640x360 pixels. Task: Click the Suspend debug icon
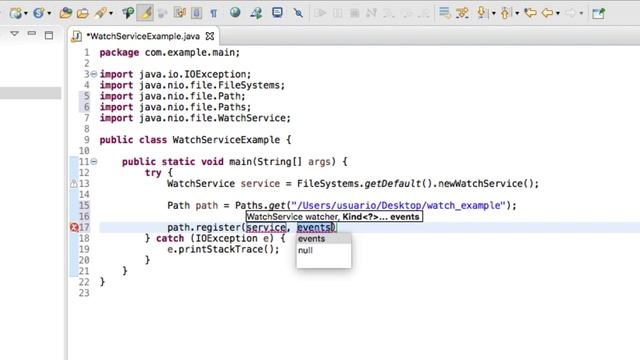338,13
